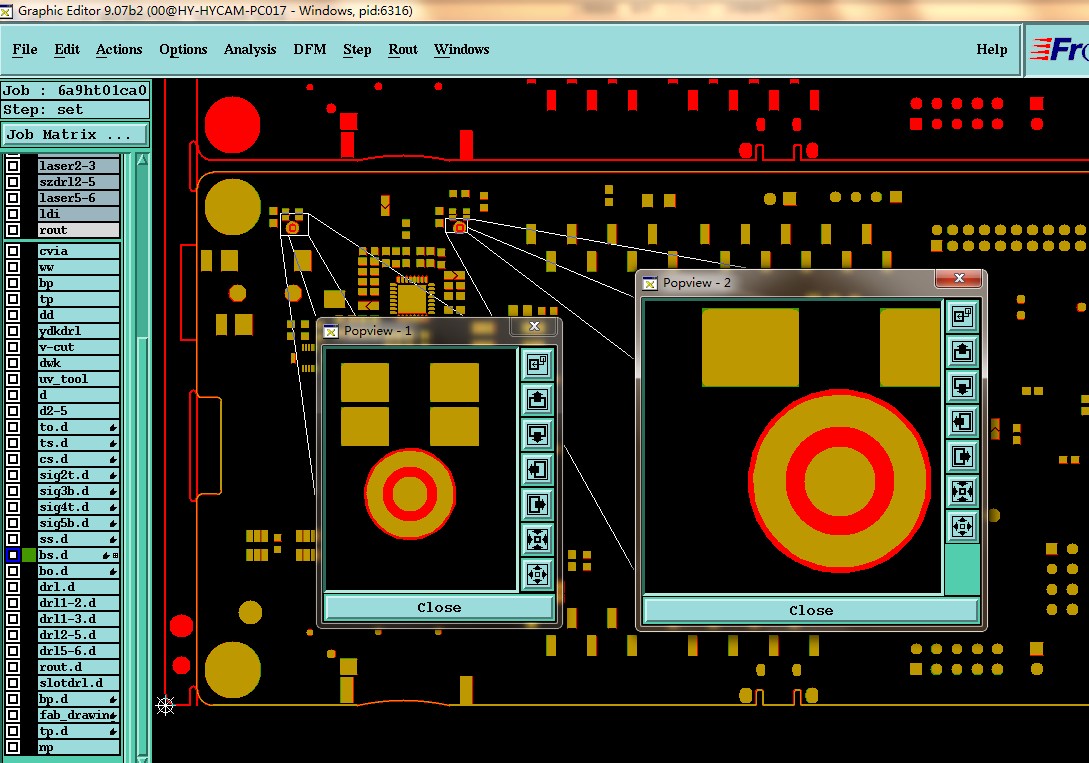Click pencil marker on ss.d layer
The width and height of the screenshot is (1089, 763).
point(113,539)
